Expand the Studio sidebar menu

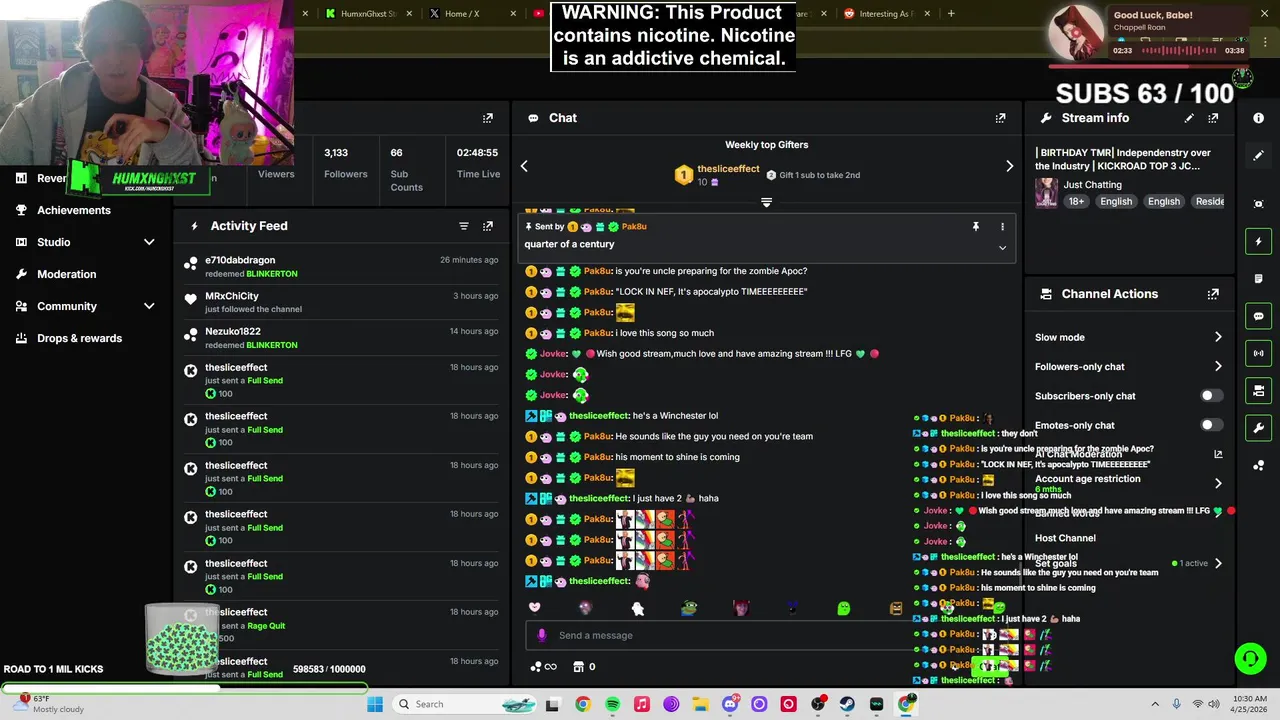click(149, 242)
